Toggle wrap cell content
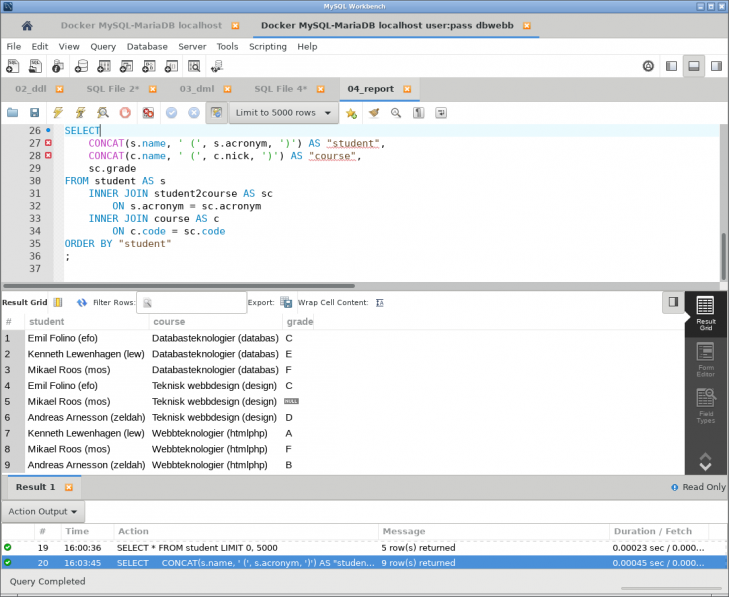The image size is (729, 597). click(380, 303)
